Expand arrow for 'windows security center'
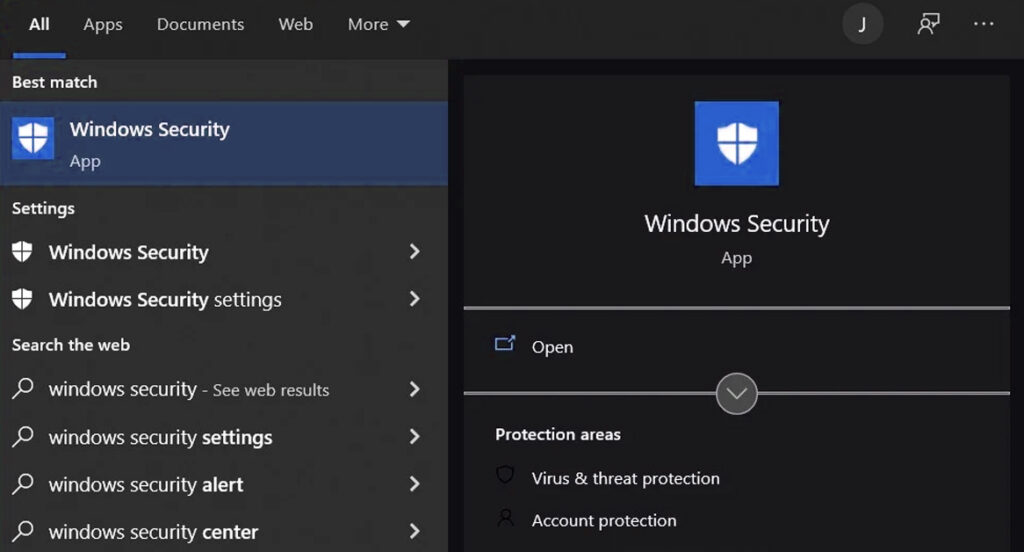This screenshot has width=1024, height=552. 414,531
